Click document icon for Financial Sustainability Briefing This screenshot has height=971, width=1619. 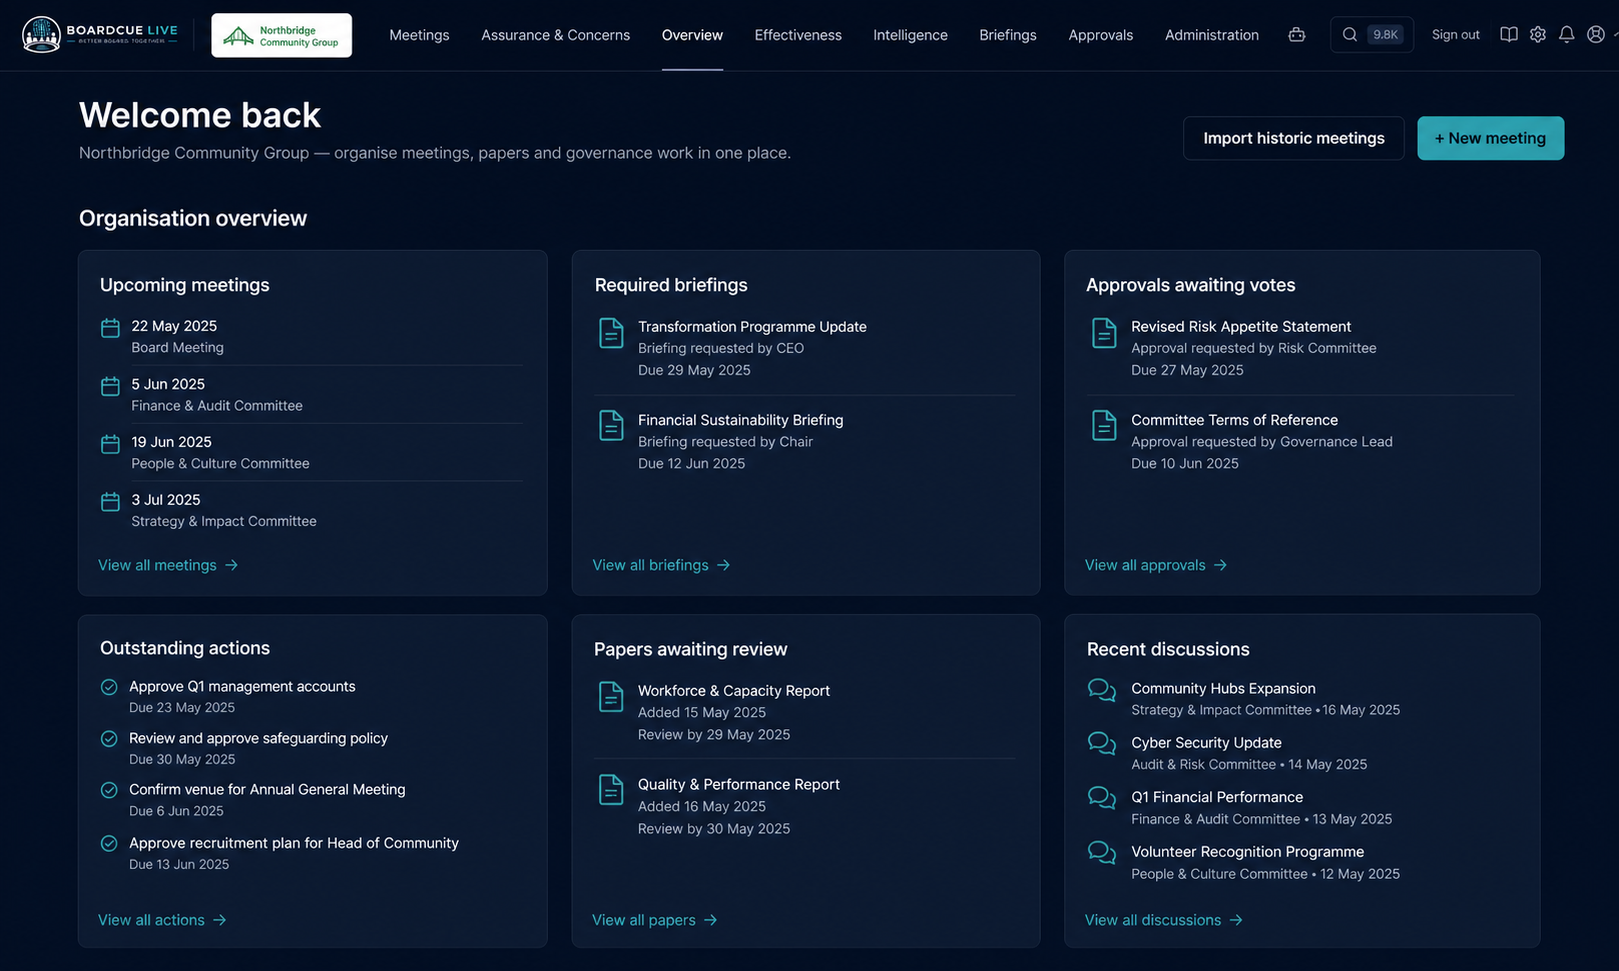pos(611,426)
